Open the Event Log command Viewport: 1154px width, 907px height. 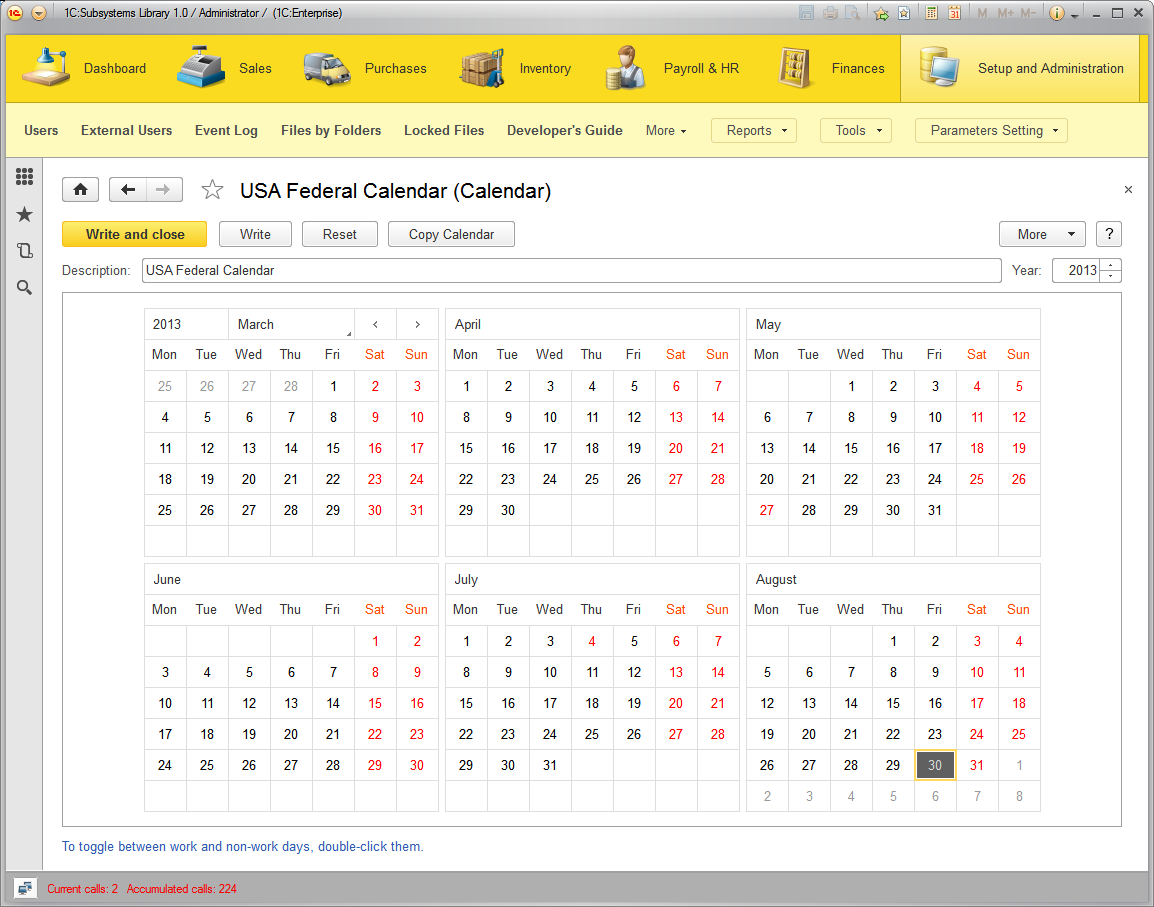226,130
